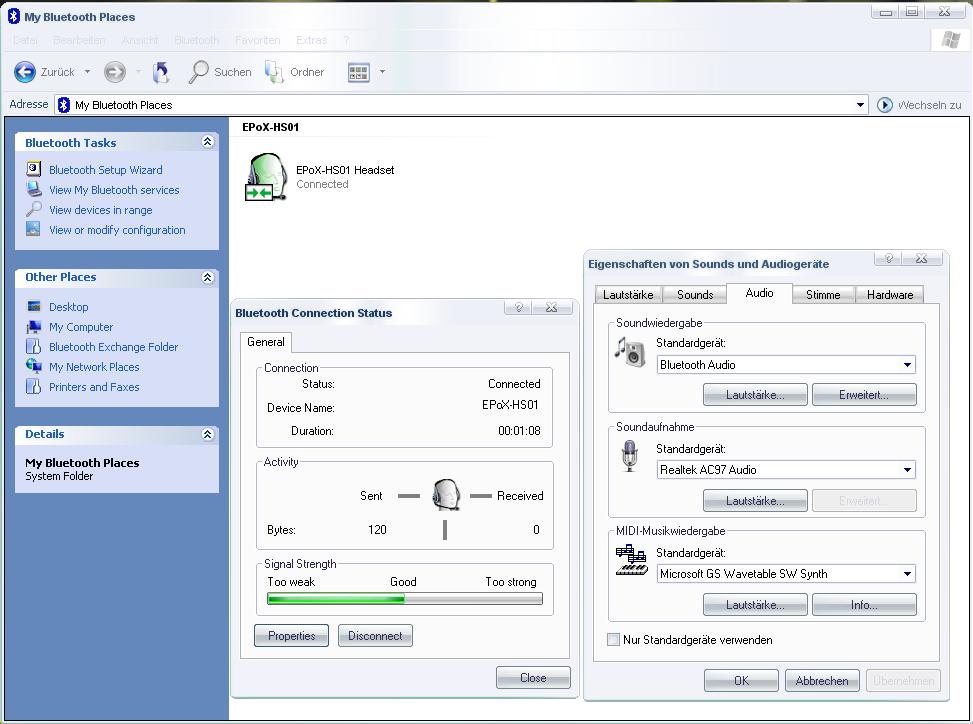Click microphone icon in Soundaufnahme group
The image size is (973, 724).
(x=629, y=455)
